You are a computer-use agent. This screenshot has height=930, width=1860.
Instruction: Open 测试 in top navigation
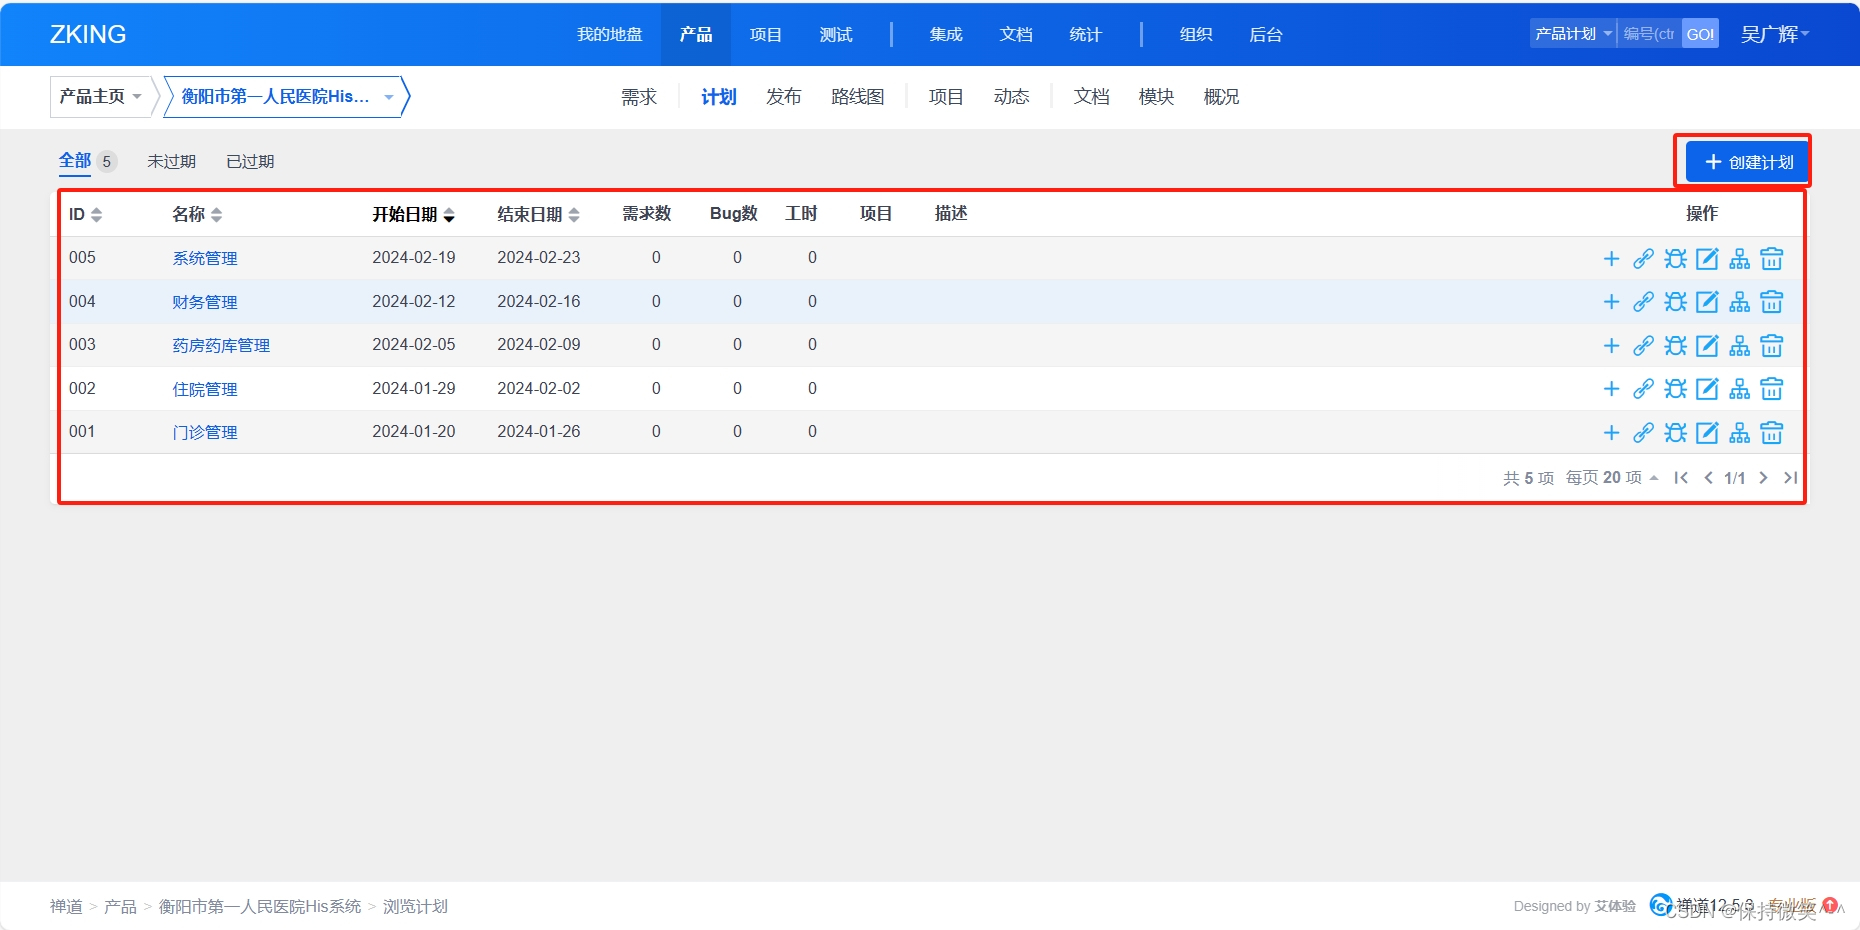click(x=835, y=34)
